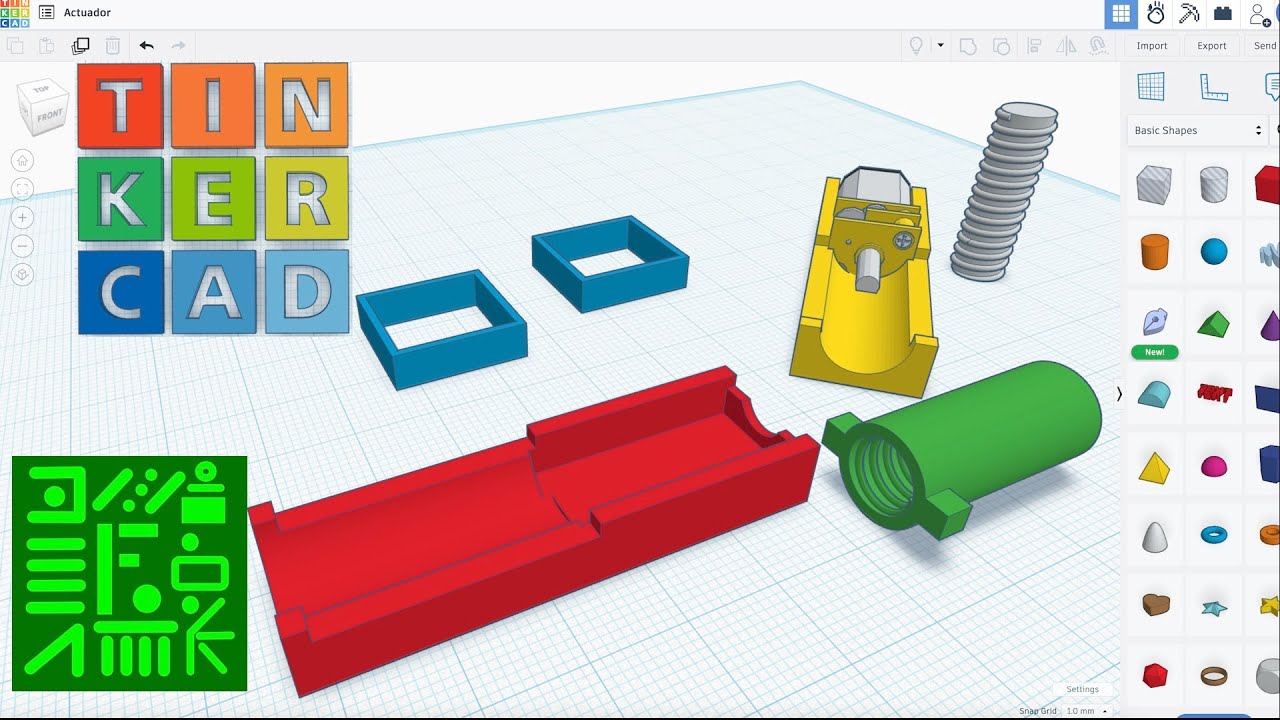
Task: Click the TOP/FRONT view cube
Action: pos(43,108)
